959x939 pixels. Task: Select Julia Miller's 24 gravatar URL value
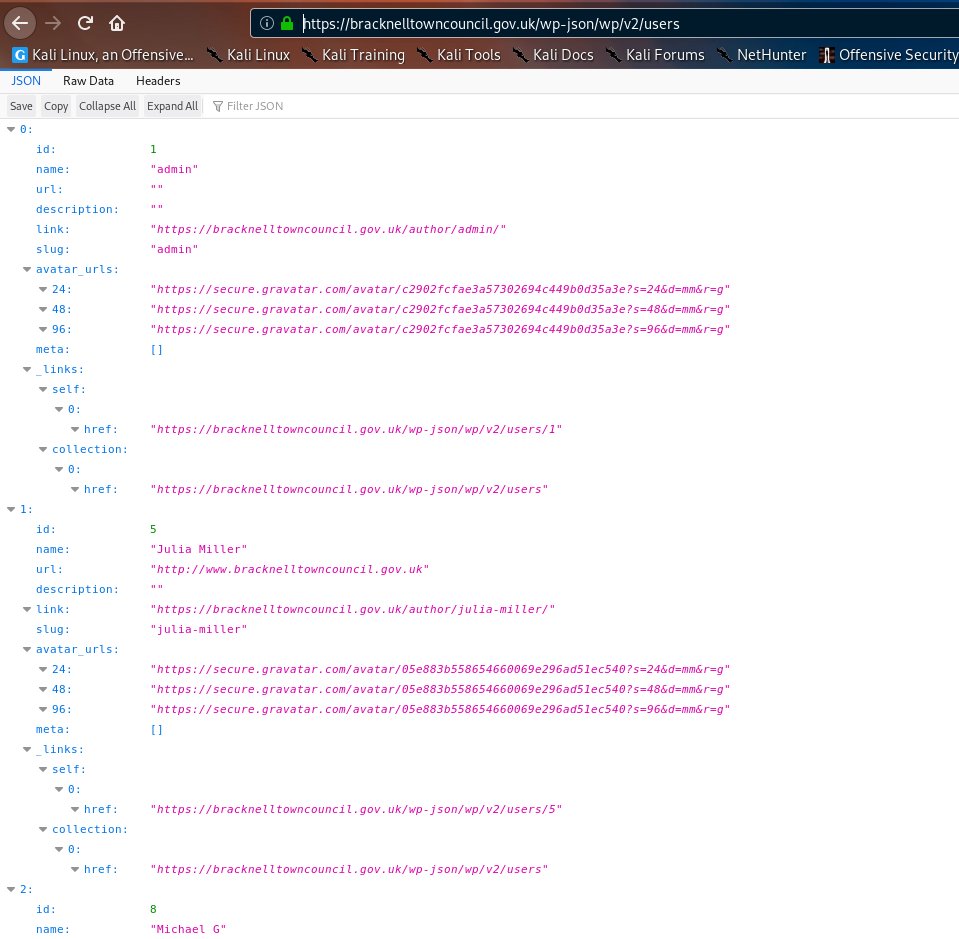(x=440, y=669)
